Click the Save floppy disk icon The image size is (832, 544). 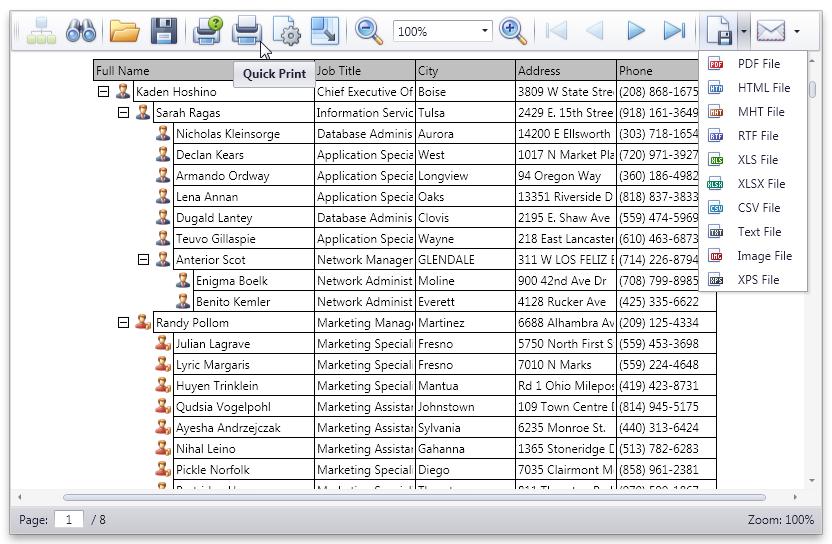click(x=163, y=31)
